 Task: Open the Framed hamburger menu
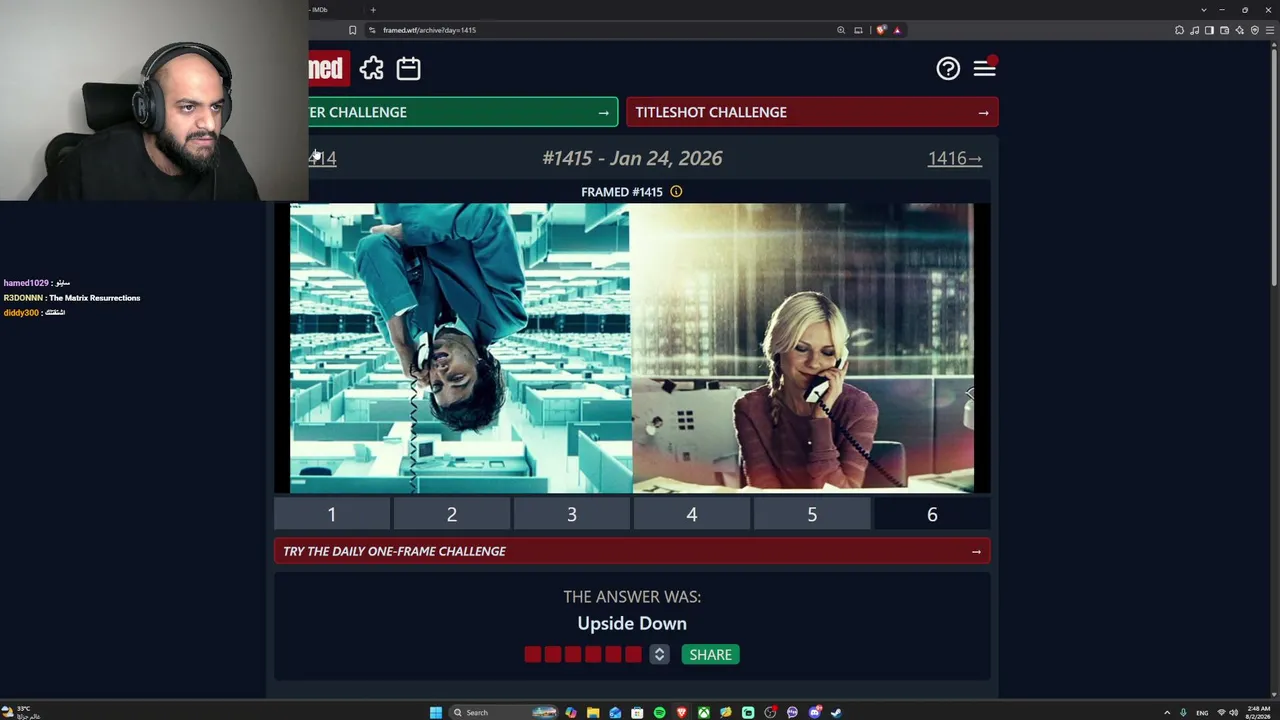click(985, 67)
